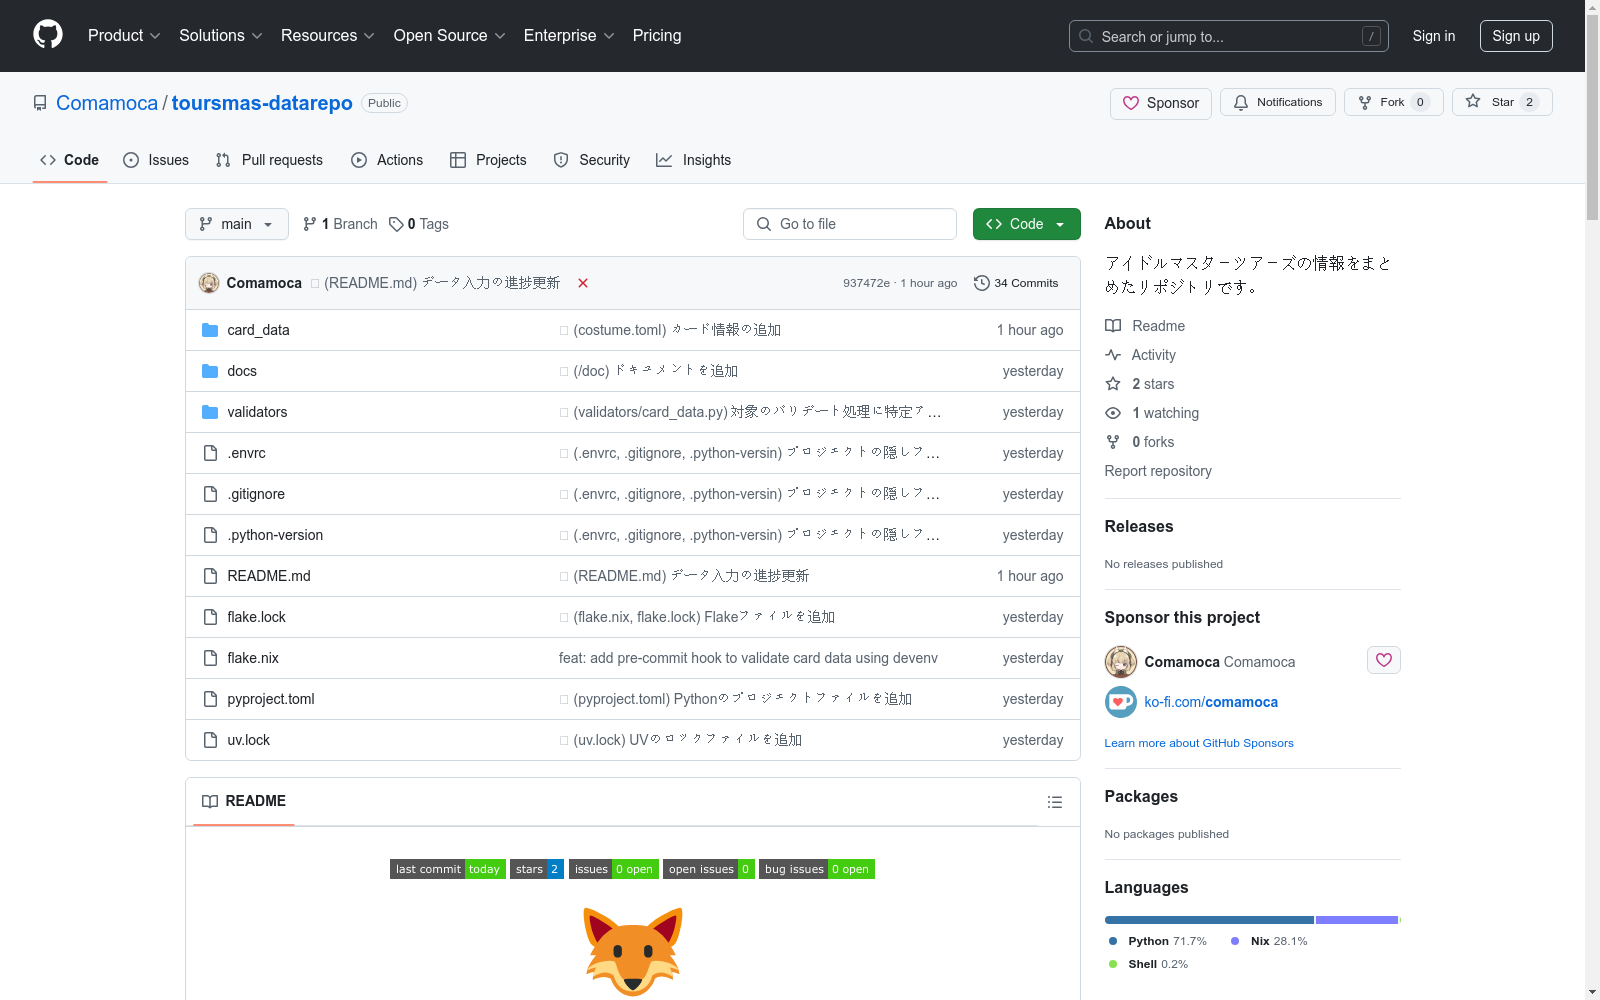Image resolution: width=1600 pixels, height=1000 pixels.
Task: Click the Comamoca commit author avatar
Action: tap(209, 283)
